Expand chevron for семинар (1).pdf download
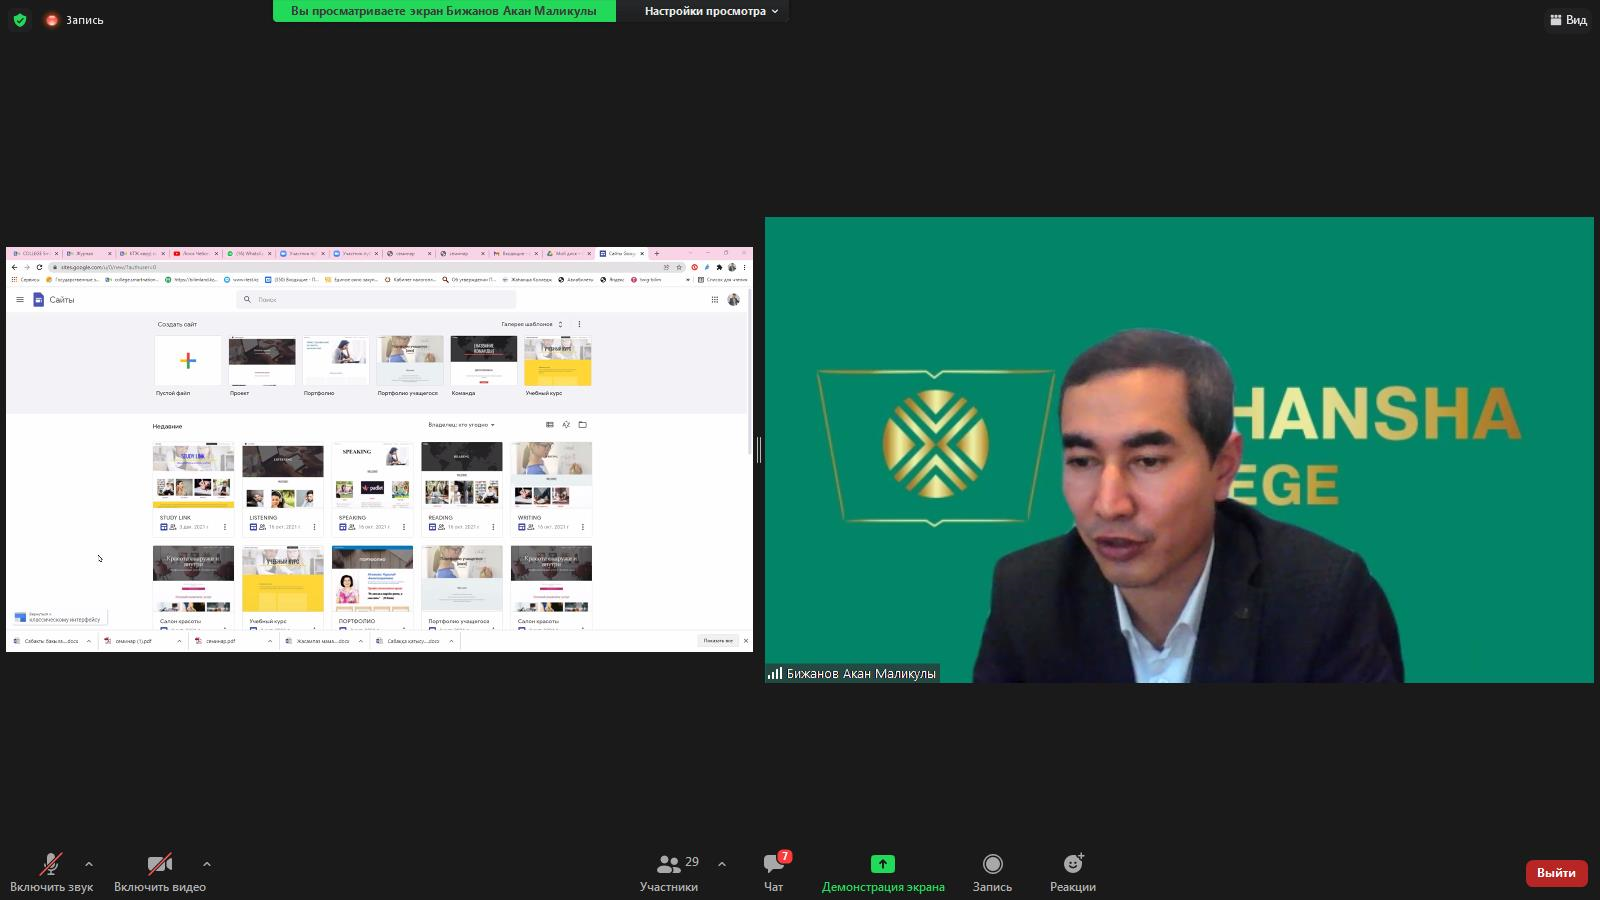The width and height of the screenshot is (1600, 900). pyautogui.click(x=179, y=641)
